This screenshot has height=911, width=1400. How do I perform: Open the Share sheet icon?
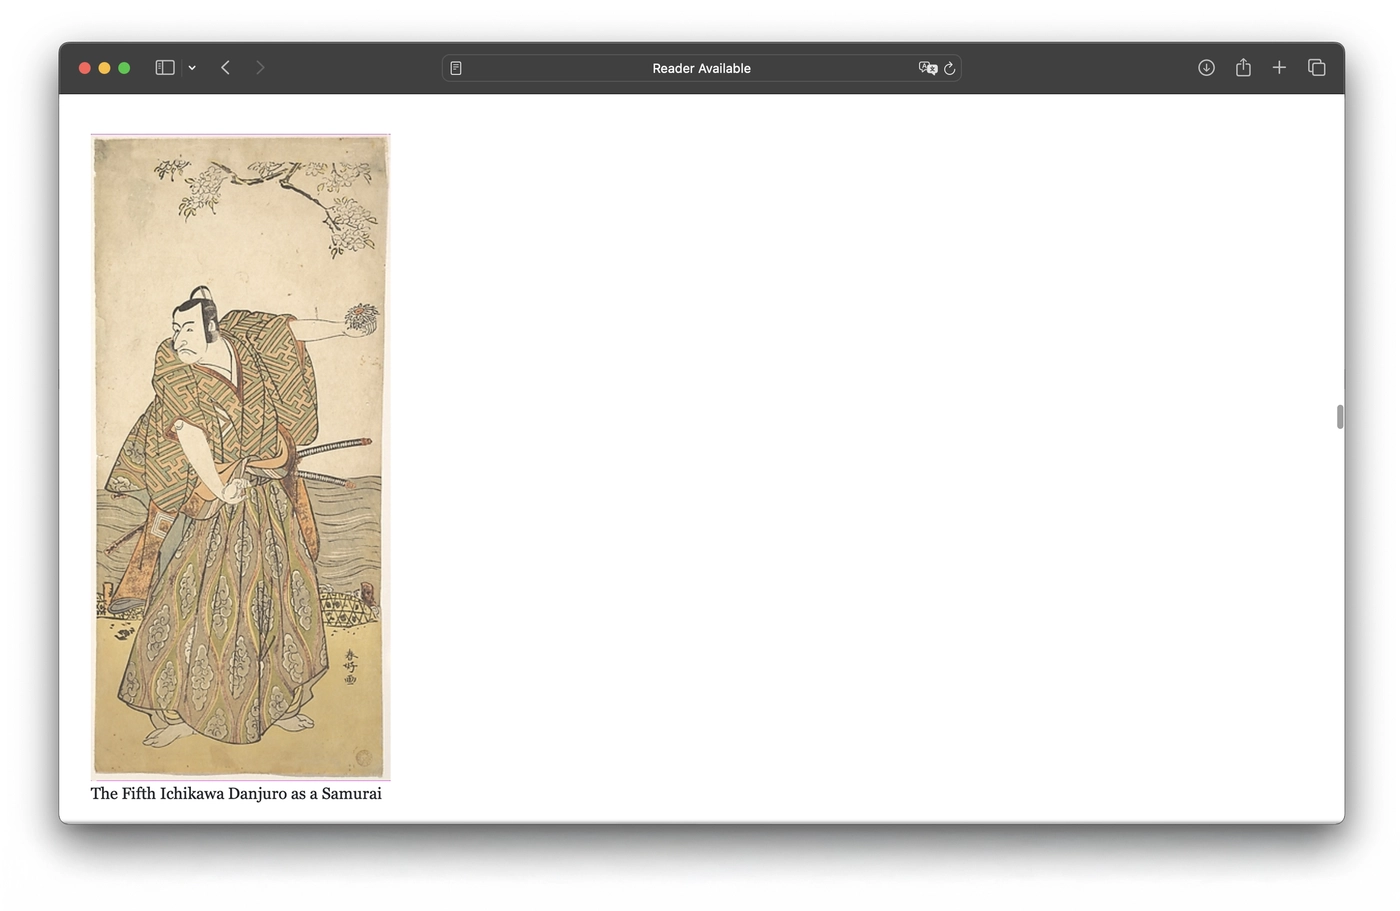tap(1243, 67)
